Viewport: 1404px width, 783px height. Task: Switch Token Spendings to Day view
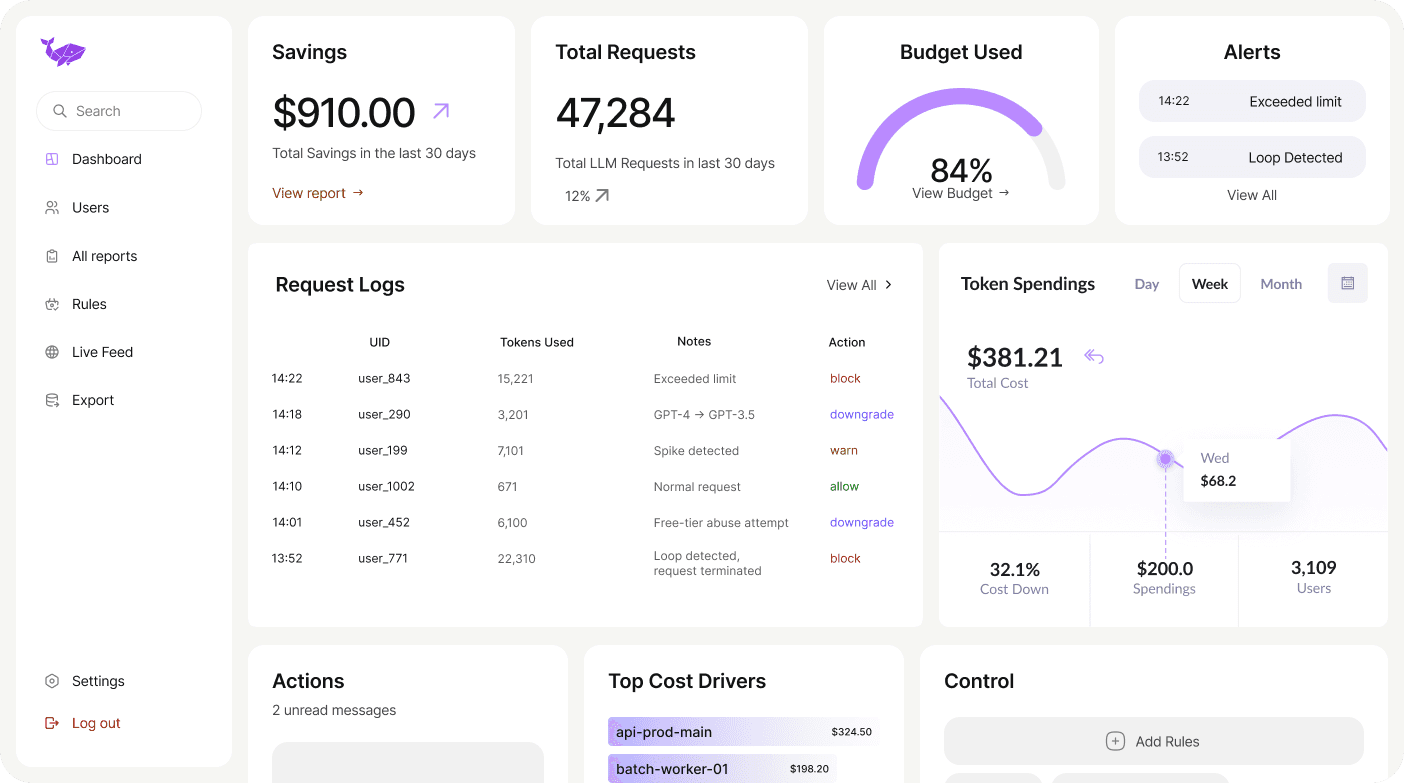[1146, 284]
